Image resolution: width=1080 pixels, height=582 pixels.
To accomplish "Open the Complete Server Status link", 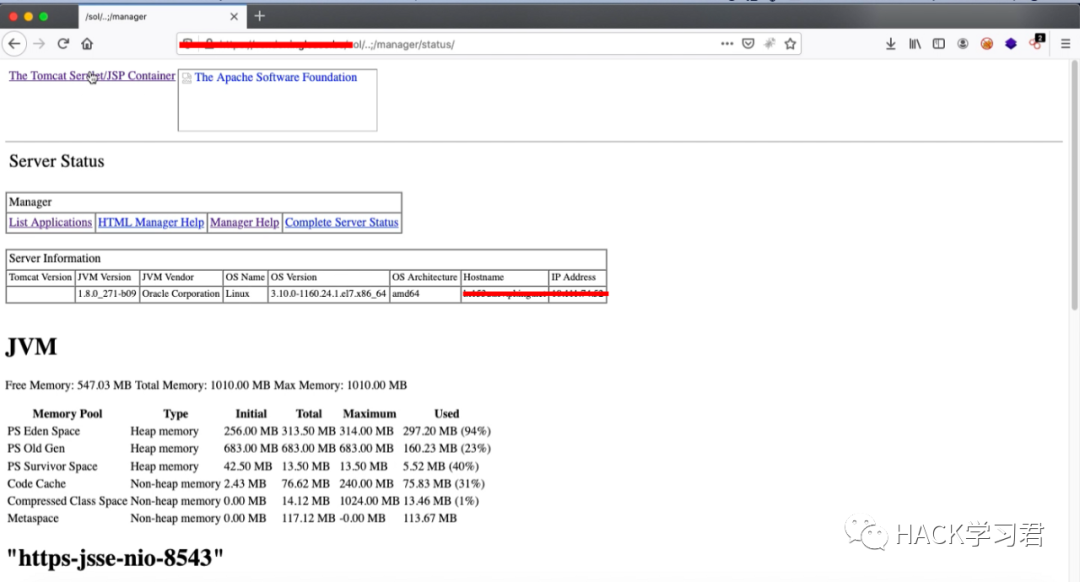I will tap(342, 222).
